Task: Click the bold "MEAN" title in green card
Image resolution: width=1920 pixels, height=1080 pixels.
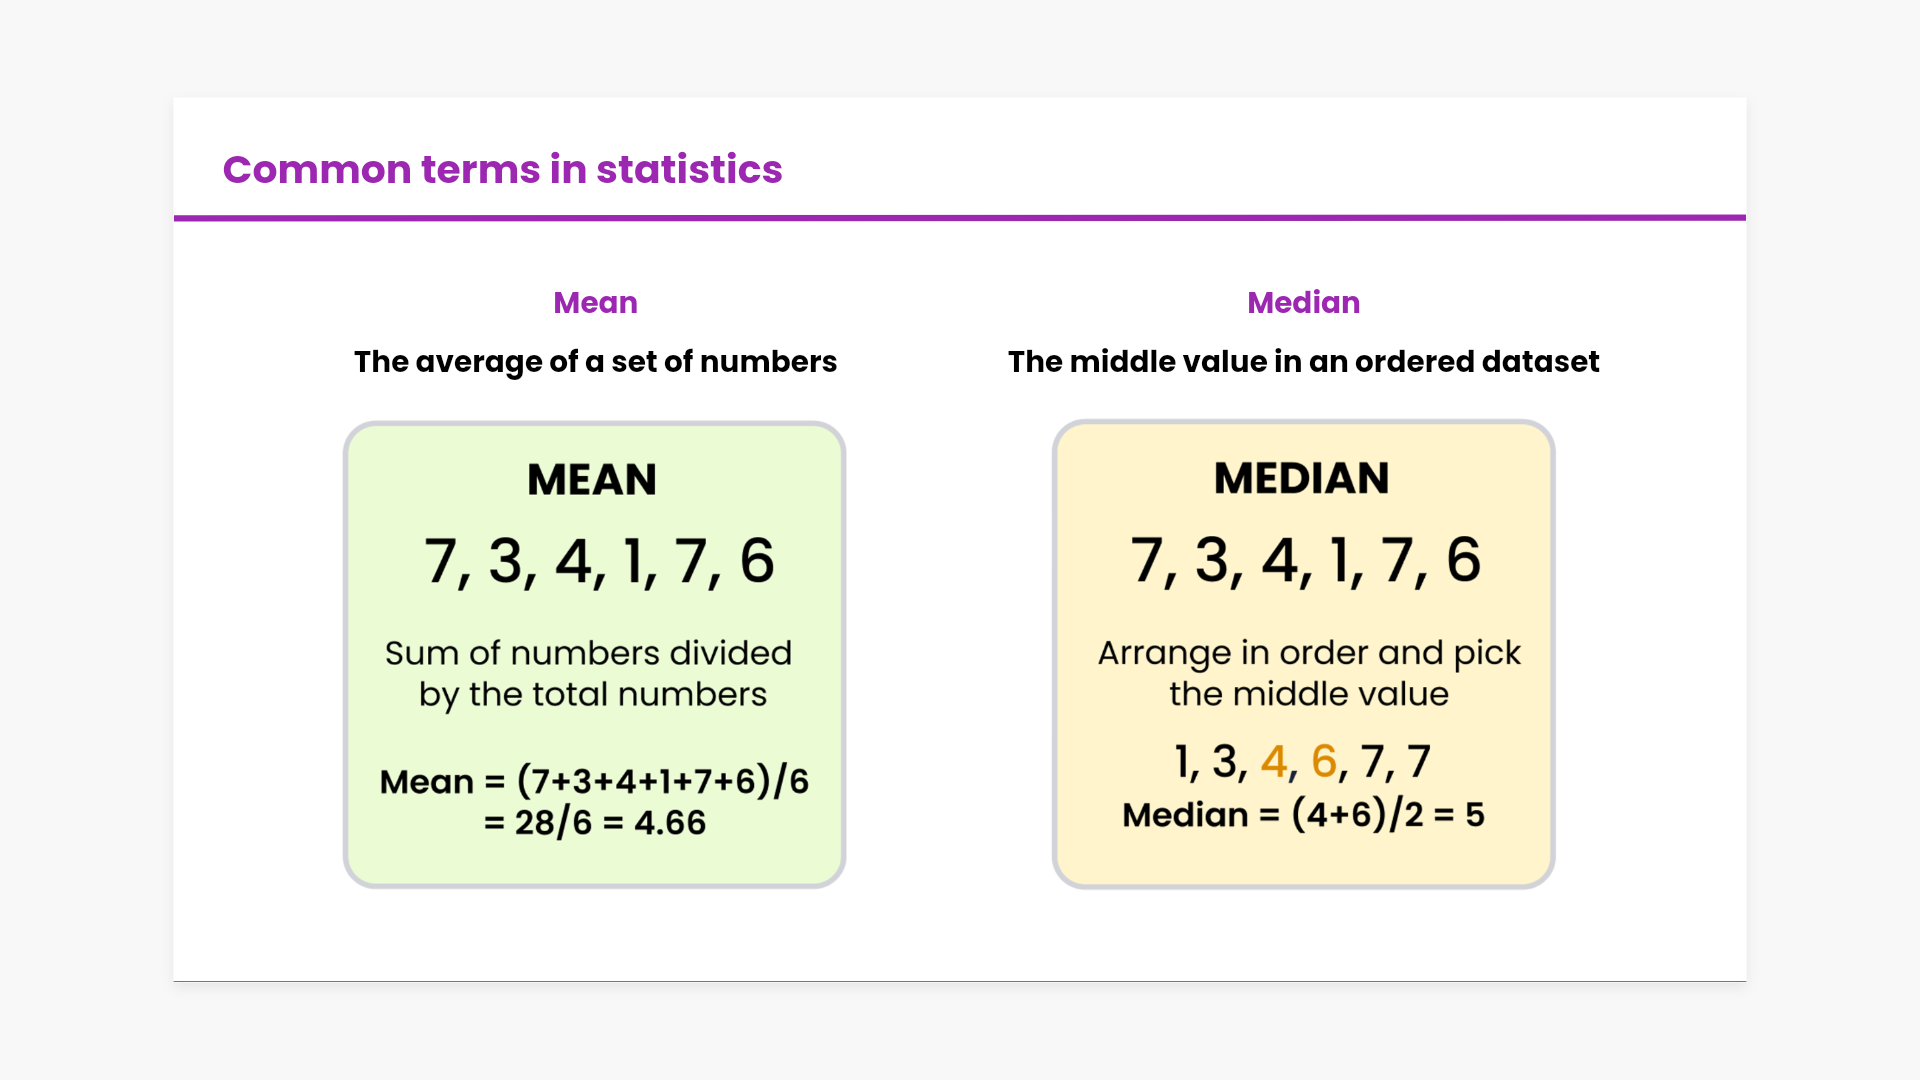Action: tap(592, 480)
